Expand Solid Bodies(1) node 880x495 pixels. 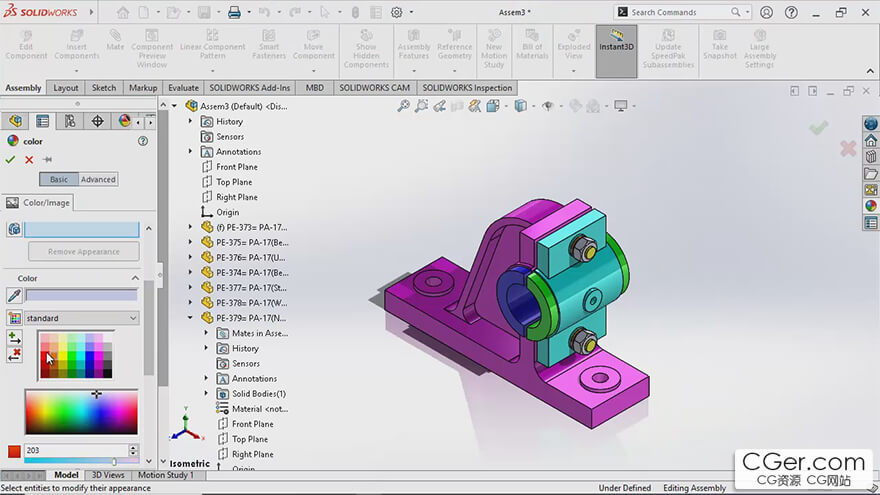pyautogui.click(x=206, y=393)
